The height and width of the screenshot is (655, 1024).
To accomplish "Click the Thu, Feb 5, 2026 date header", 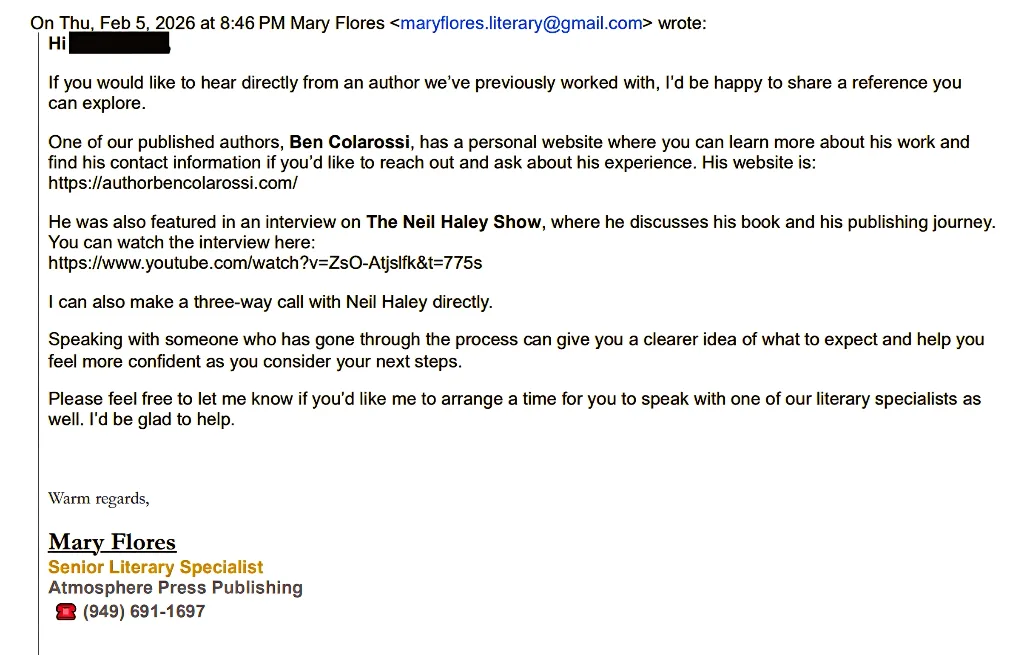I will click(x=130, y=23).
